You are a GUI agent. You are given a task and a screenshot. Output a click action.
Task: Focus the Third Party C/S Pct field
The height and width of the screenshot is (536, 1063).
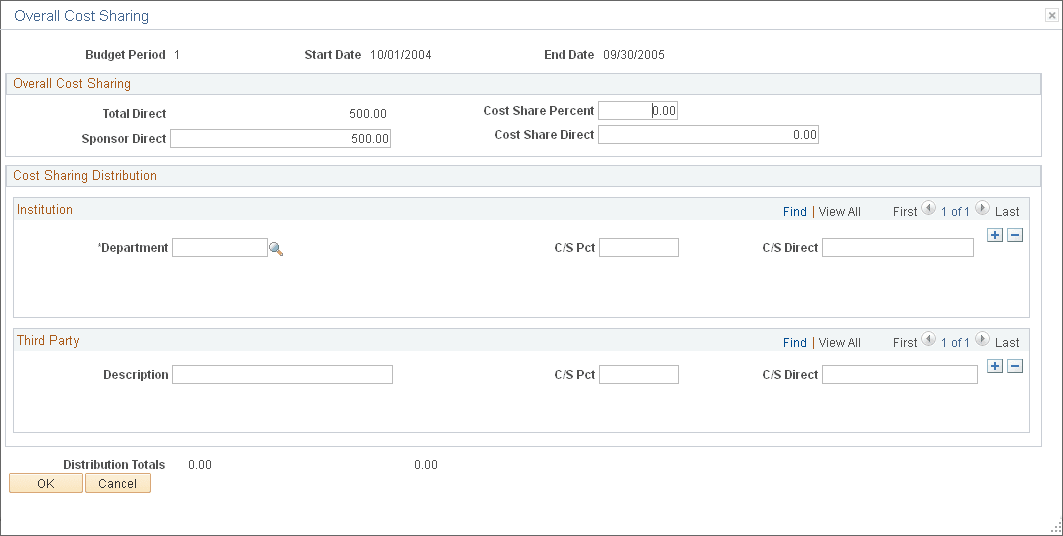click(639, 374)
